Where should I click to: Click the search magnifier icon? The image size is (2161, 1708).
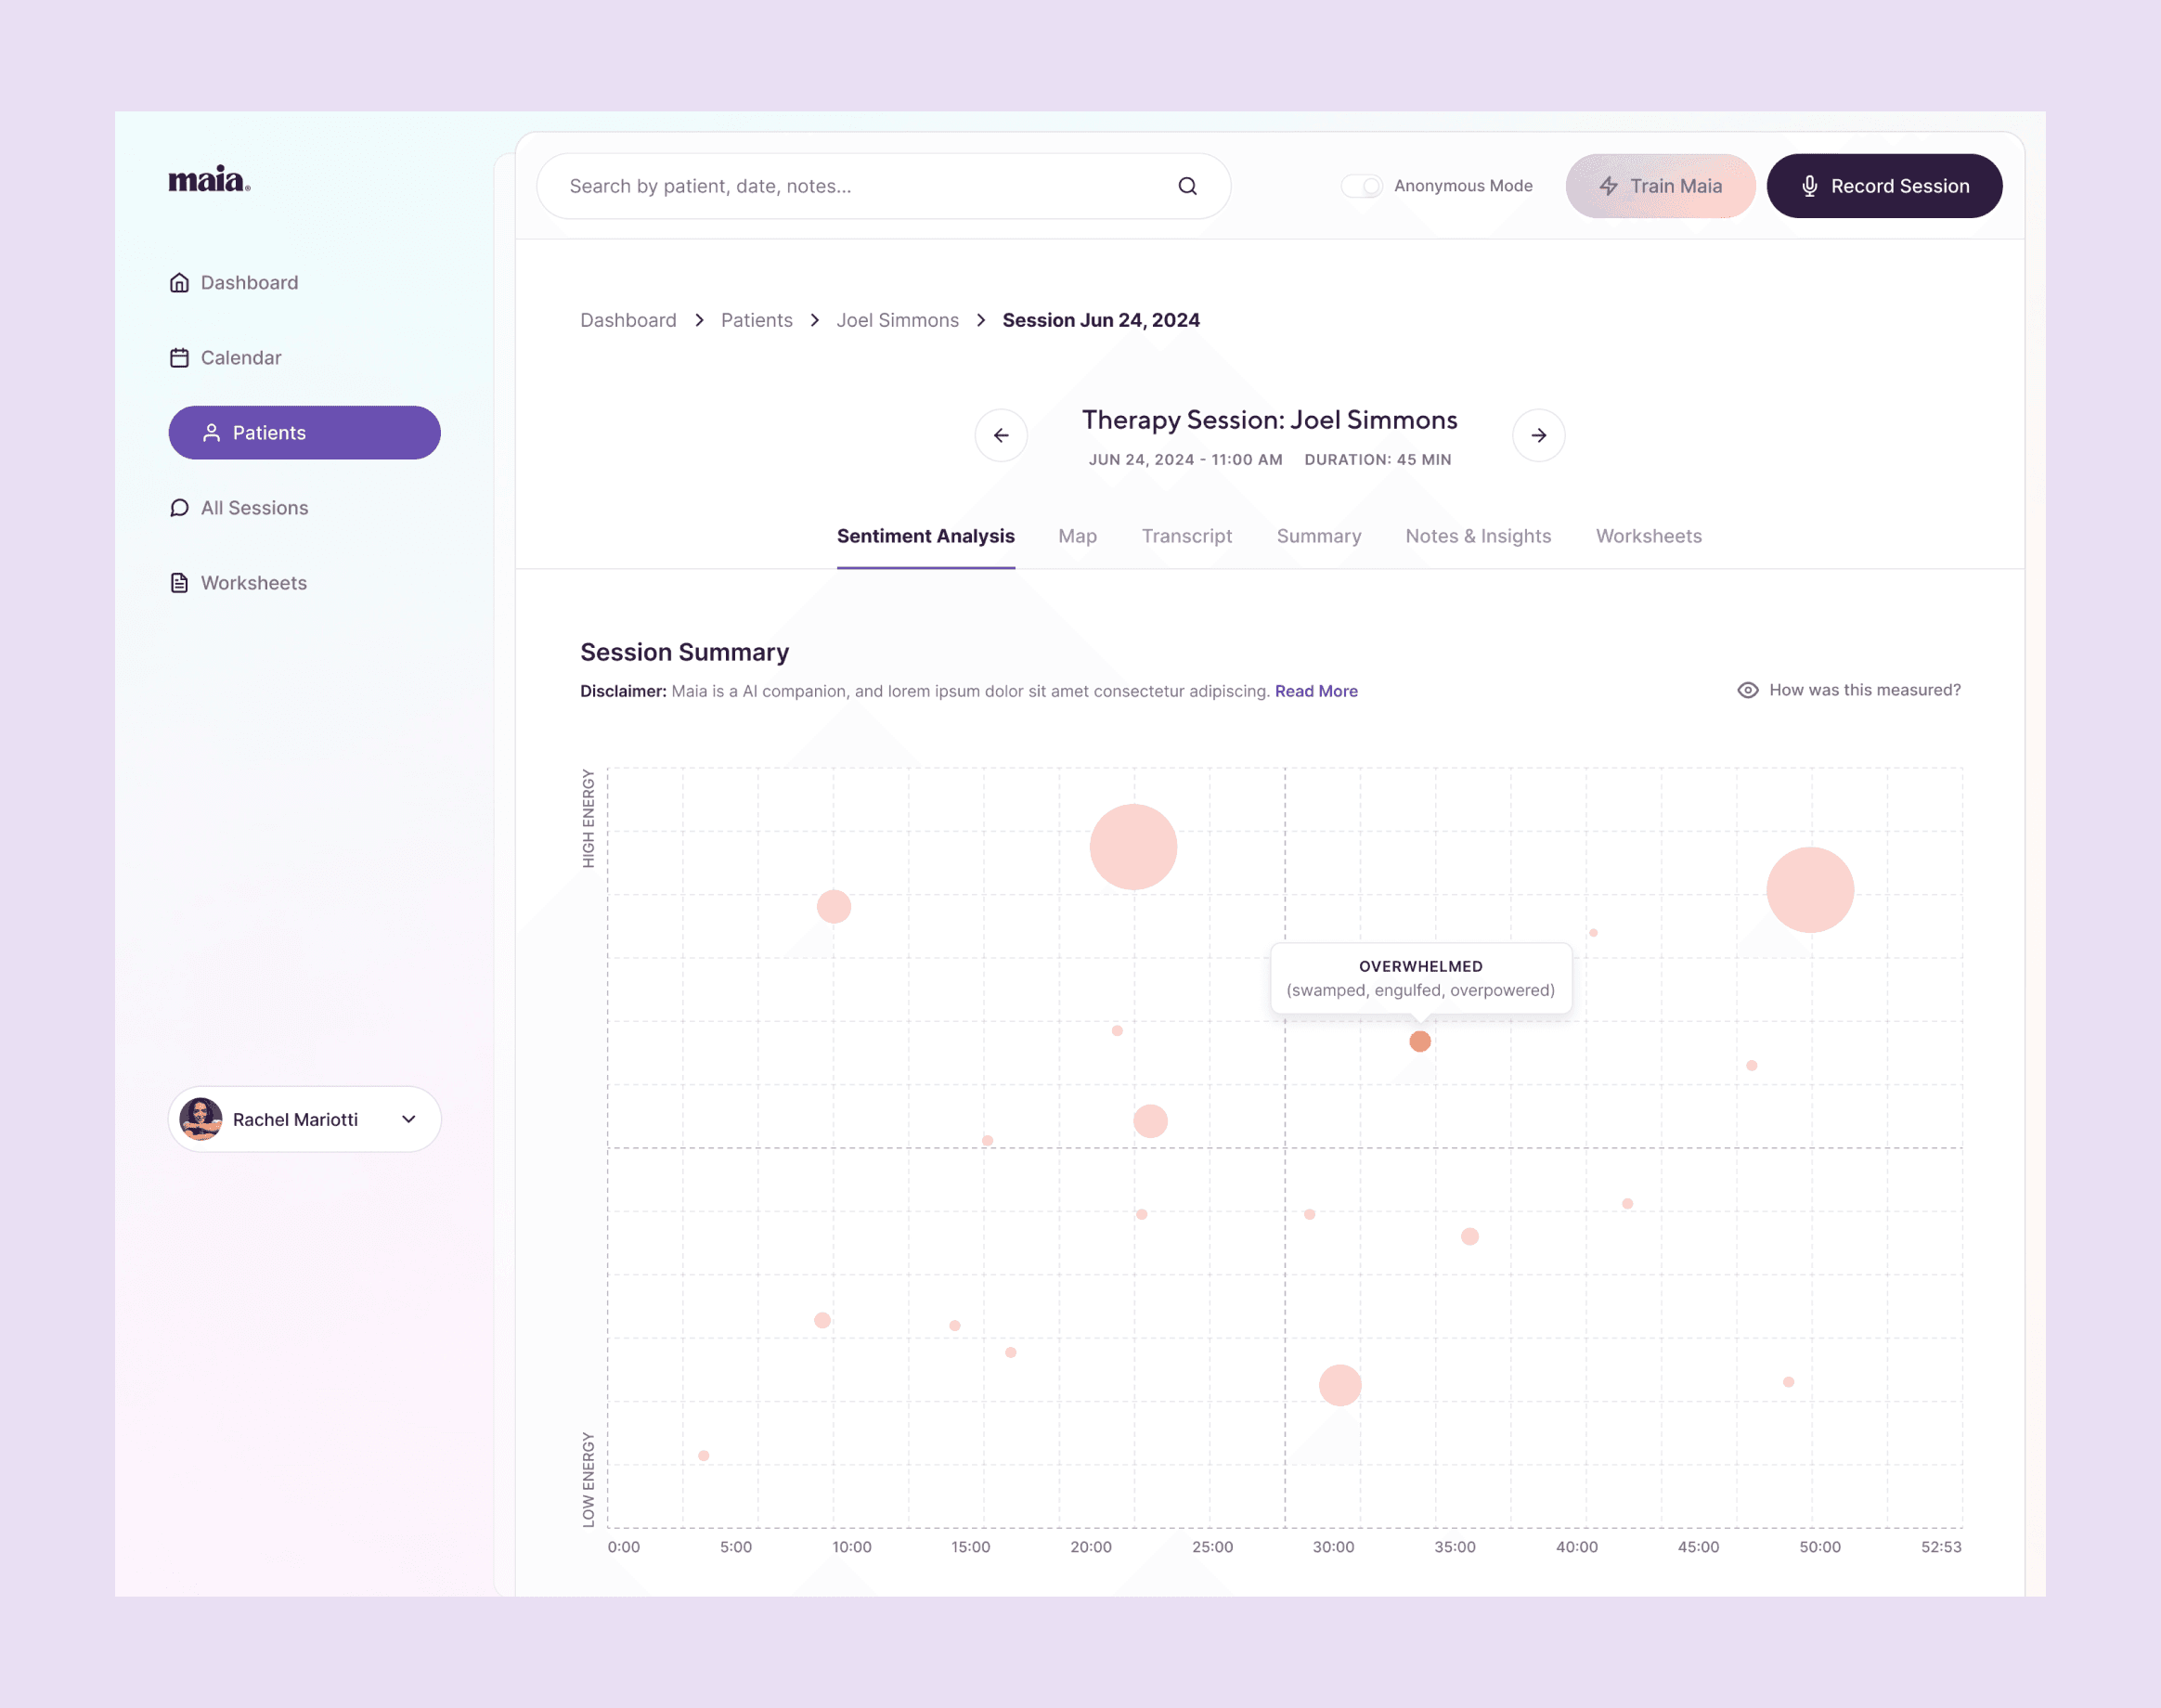pyautogui.click(x=1187, y=186)
